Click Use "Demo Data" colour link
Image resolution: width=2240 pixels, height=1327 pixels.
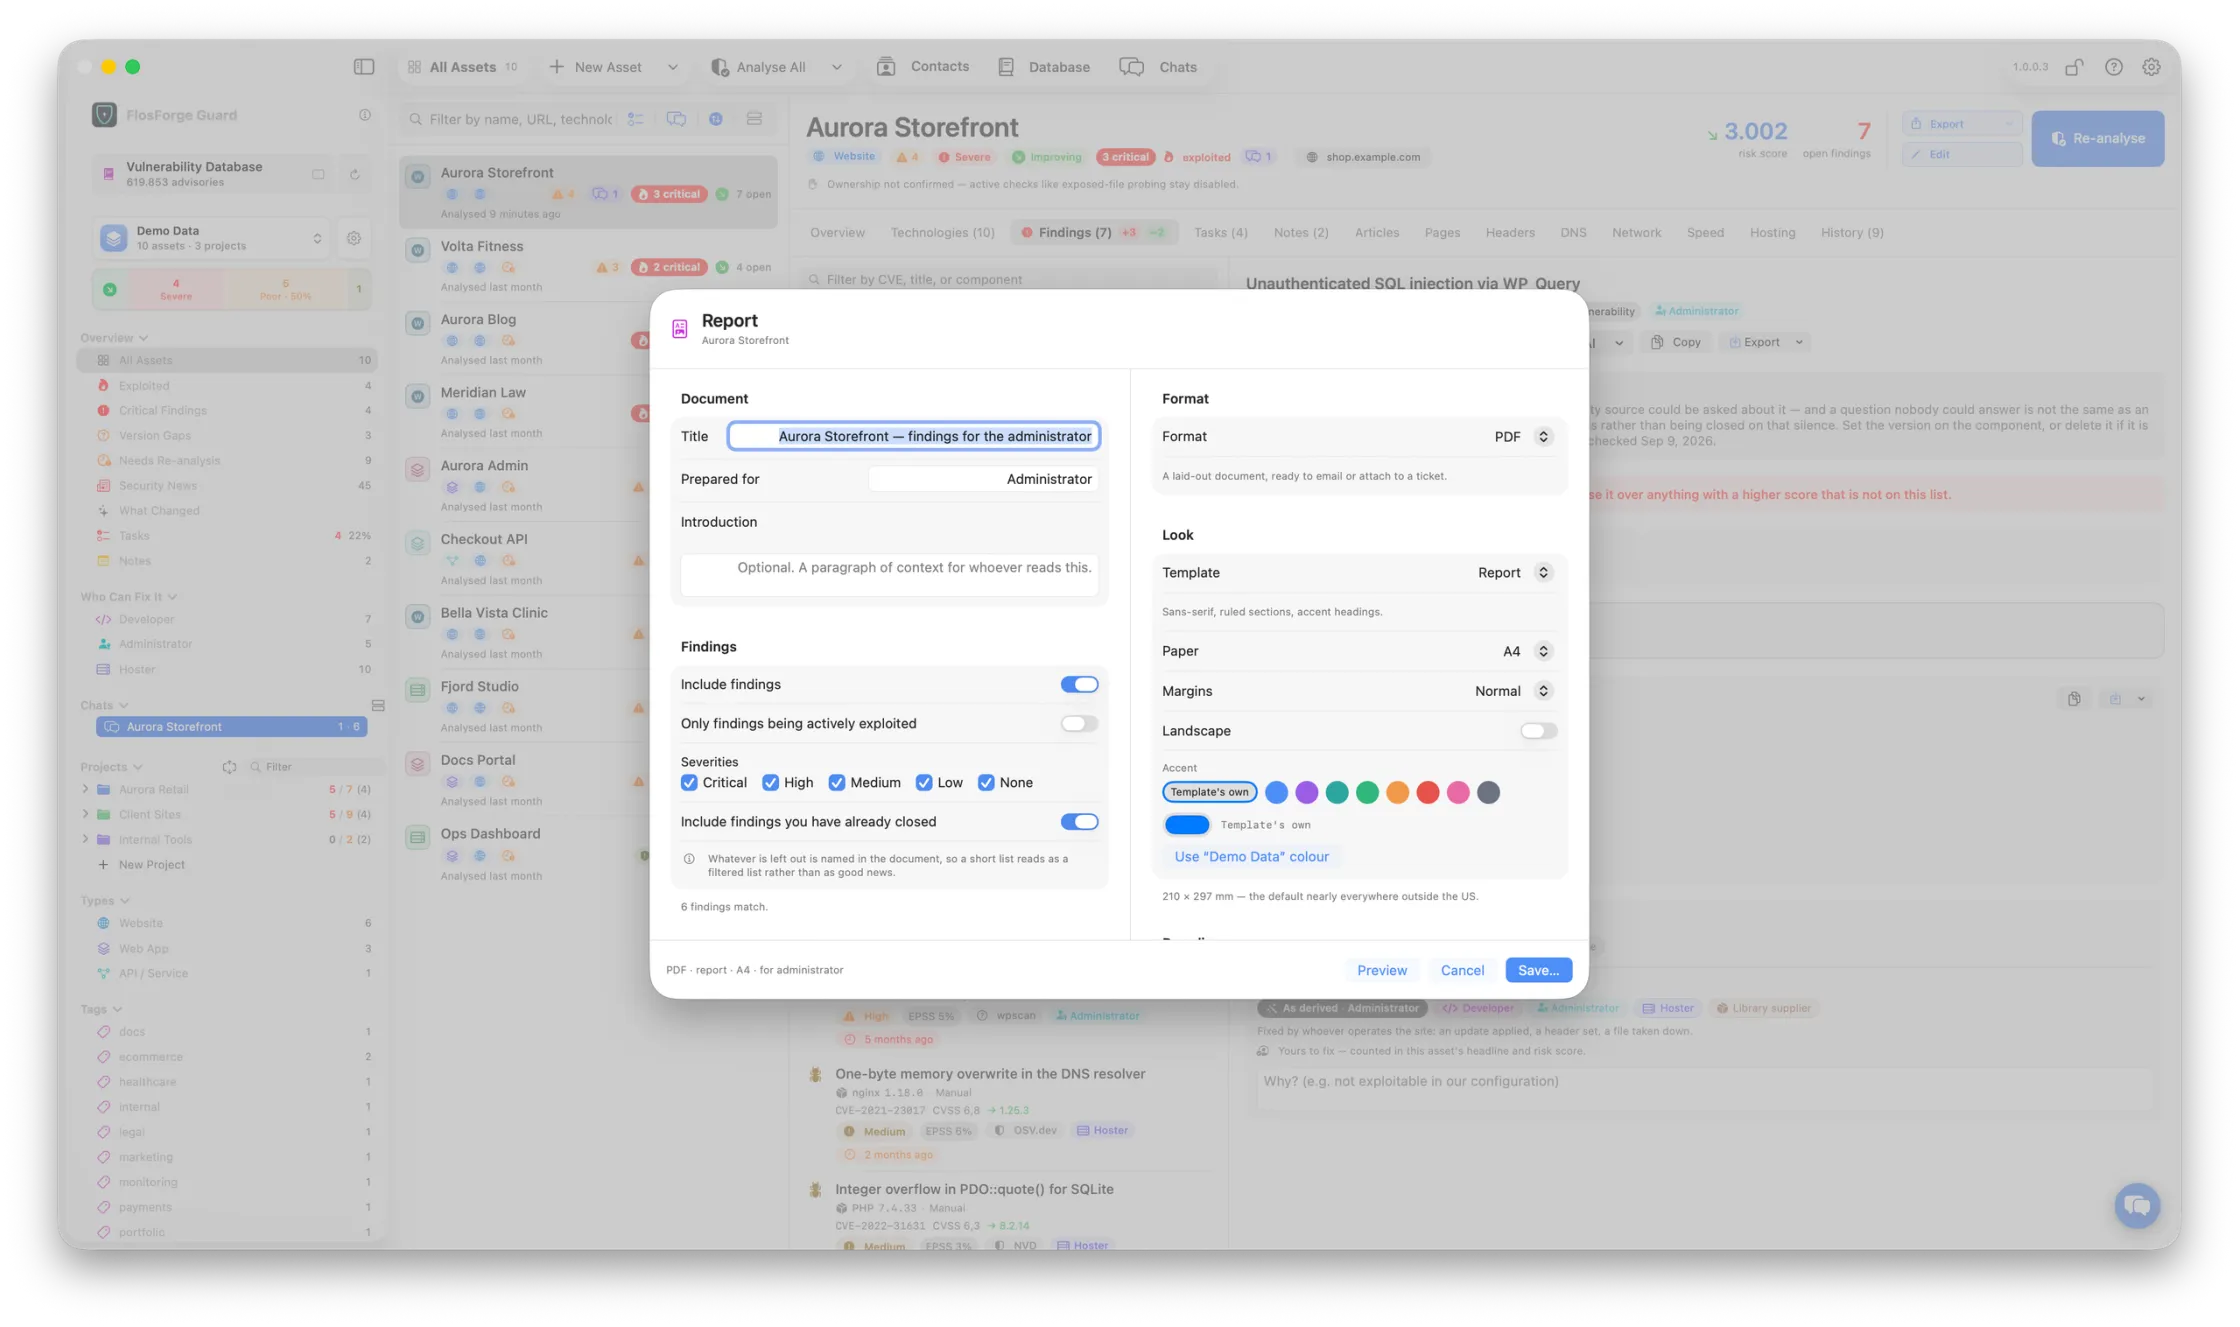[x=1251, y=856]
